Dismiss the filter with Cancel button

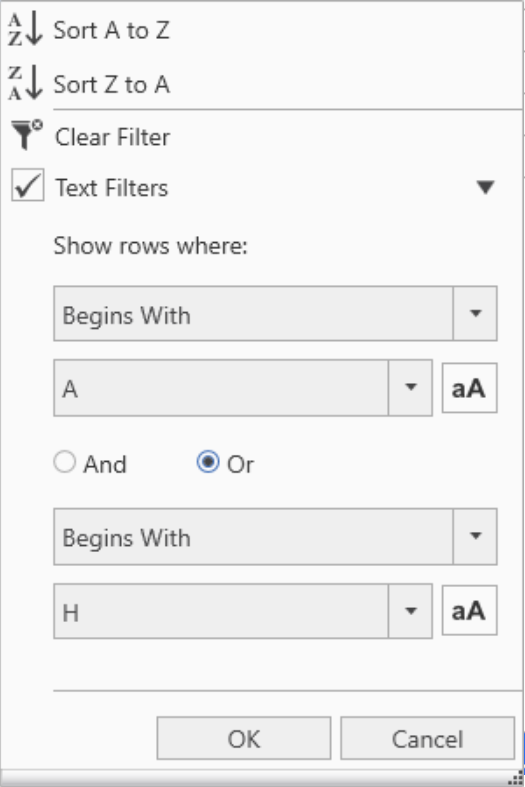pos(428,738)
